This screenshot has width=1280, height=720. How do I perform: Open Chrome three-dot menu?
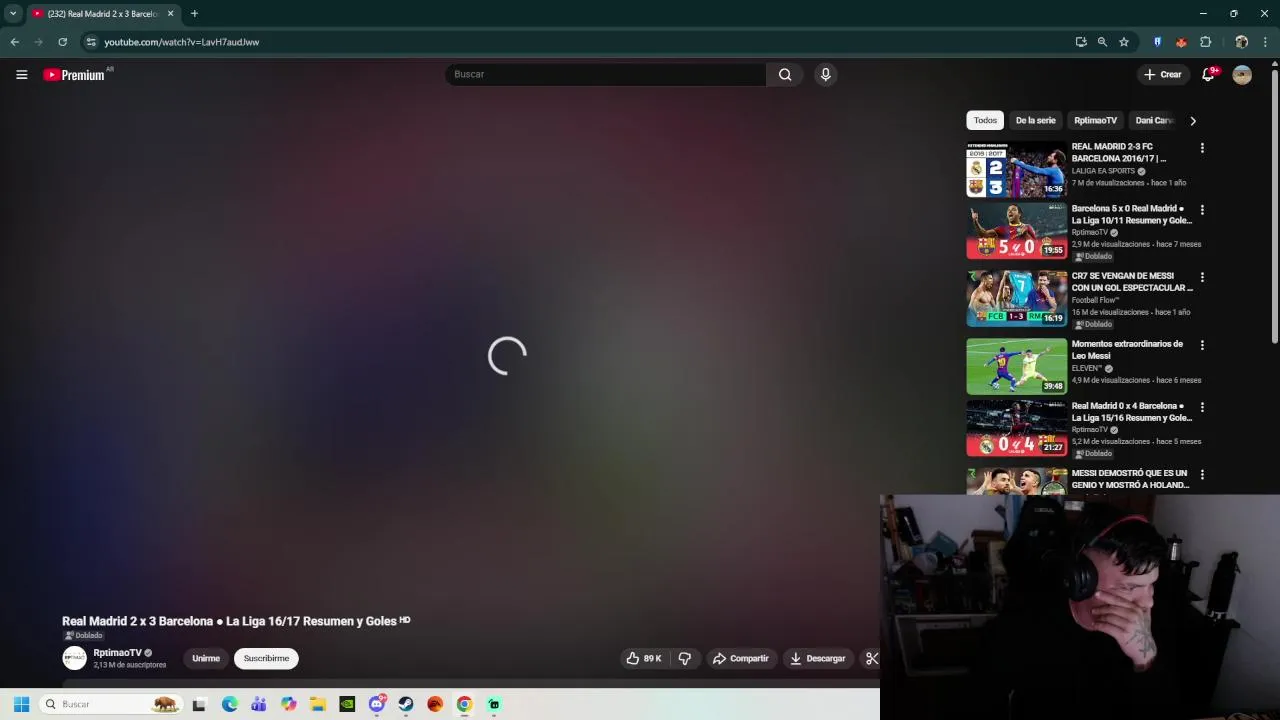1266,42
